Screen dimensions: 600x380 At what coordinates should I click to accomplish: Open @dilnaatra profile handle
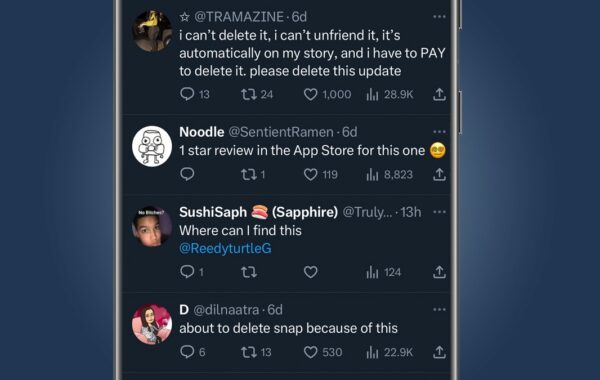pyautogui.click(x=226, y=310)
